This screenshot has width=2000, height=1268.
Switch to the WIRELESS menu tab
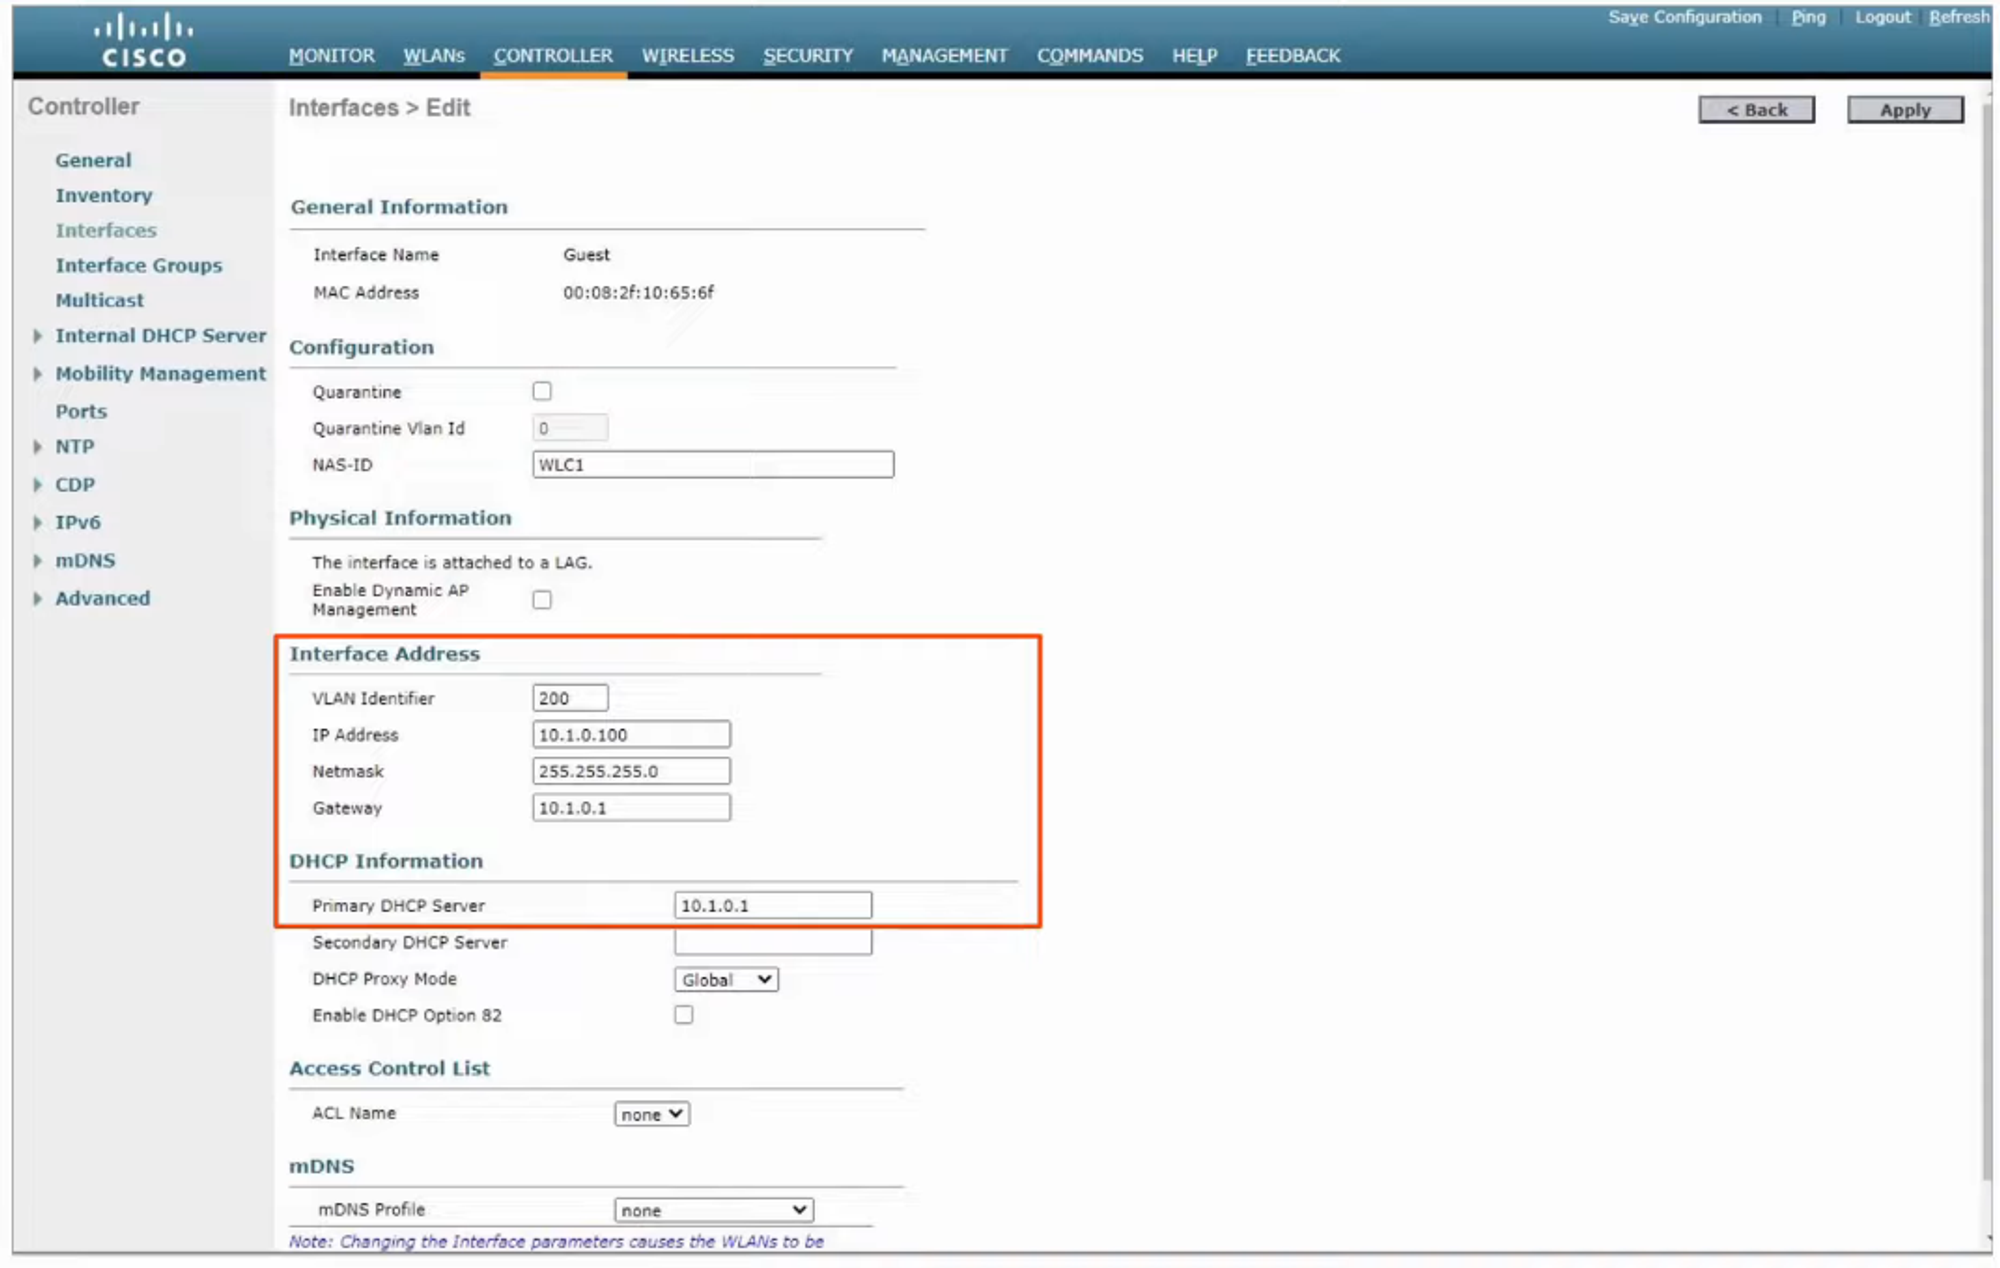688,56
